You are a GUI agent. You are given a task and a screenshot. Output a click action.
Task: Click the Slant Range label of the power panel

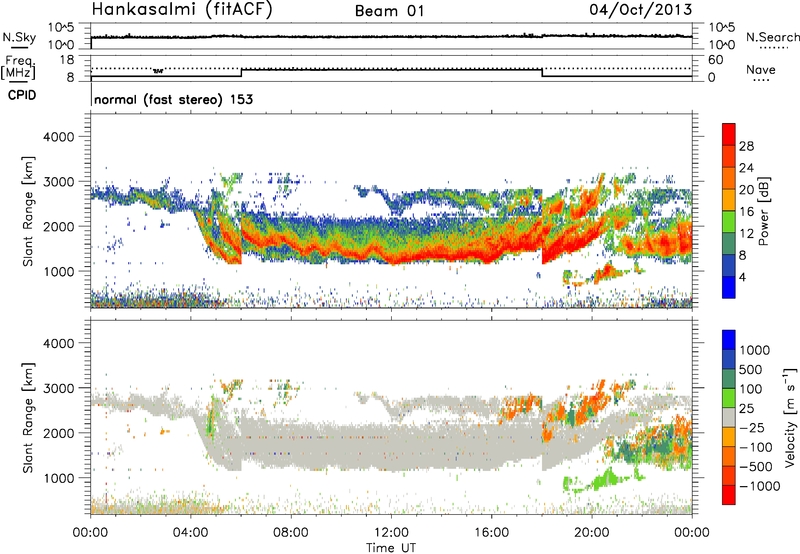point(28,211)
